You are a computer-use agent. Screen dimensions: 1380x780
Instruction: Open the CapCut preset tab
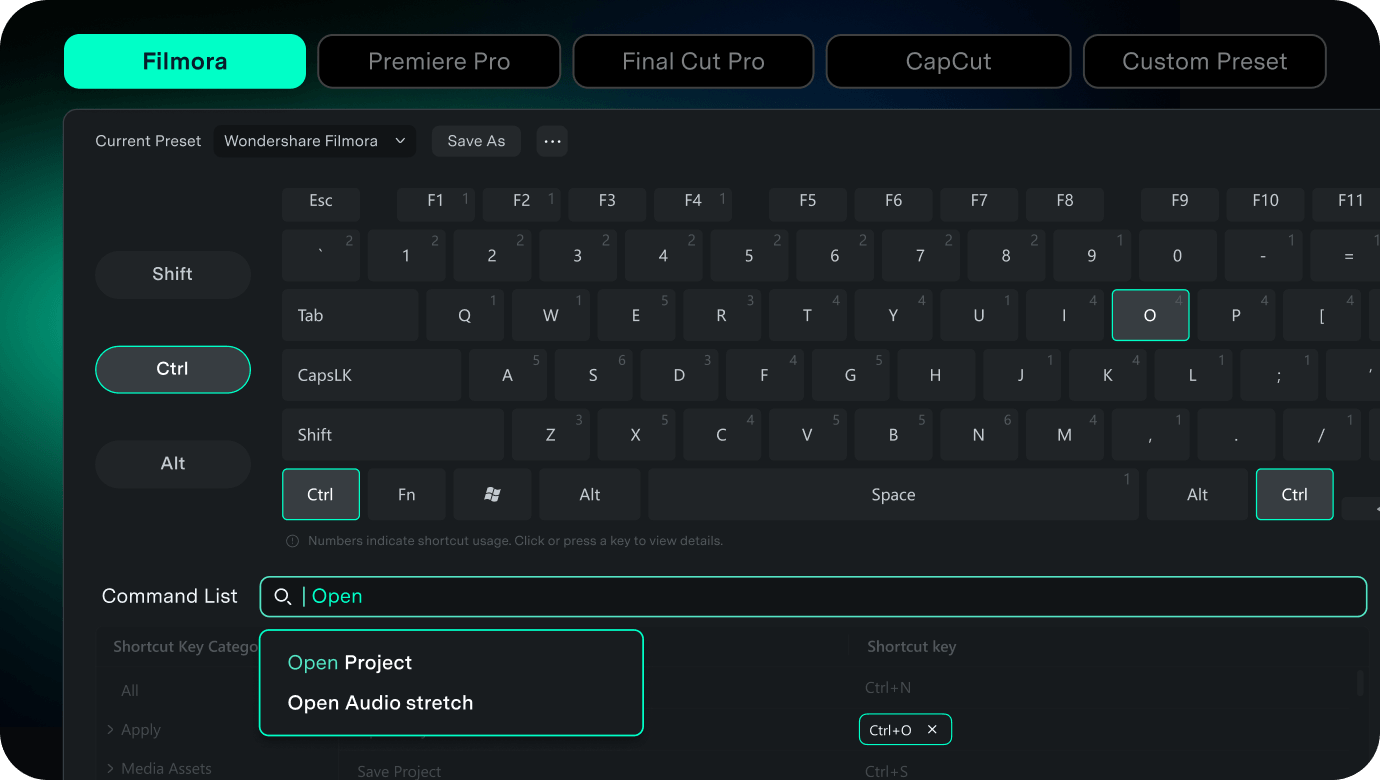pyautogui.click(x=948, y=61)
